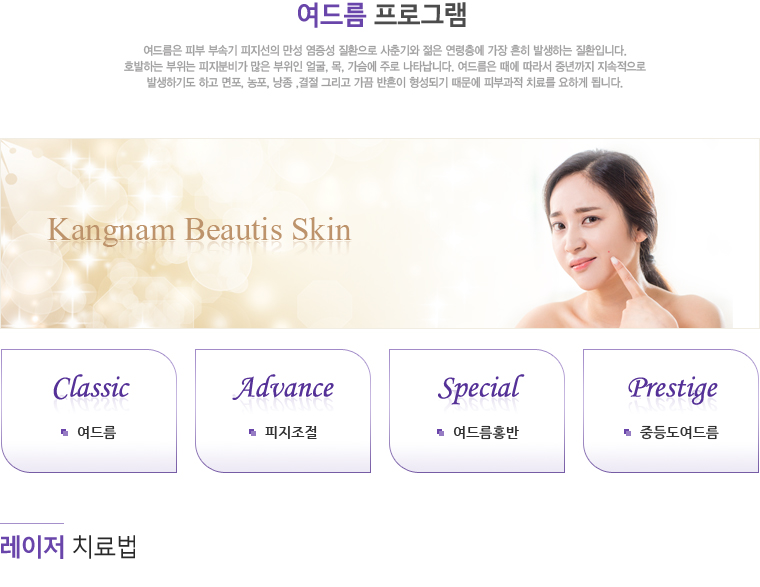The height and width of the screenshot is (587, 760).
Task: Select the Special program card
Action: [477, 411]
